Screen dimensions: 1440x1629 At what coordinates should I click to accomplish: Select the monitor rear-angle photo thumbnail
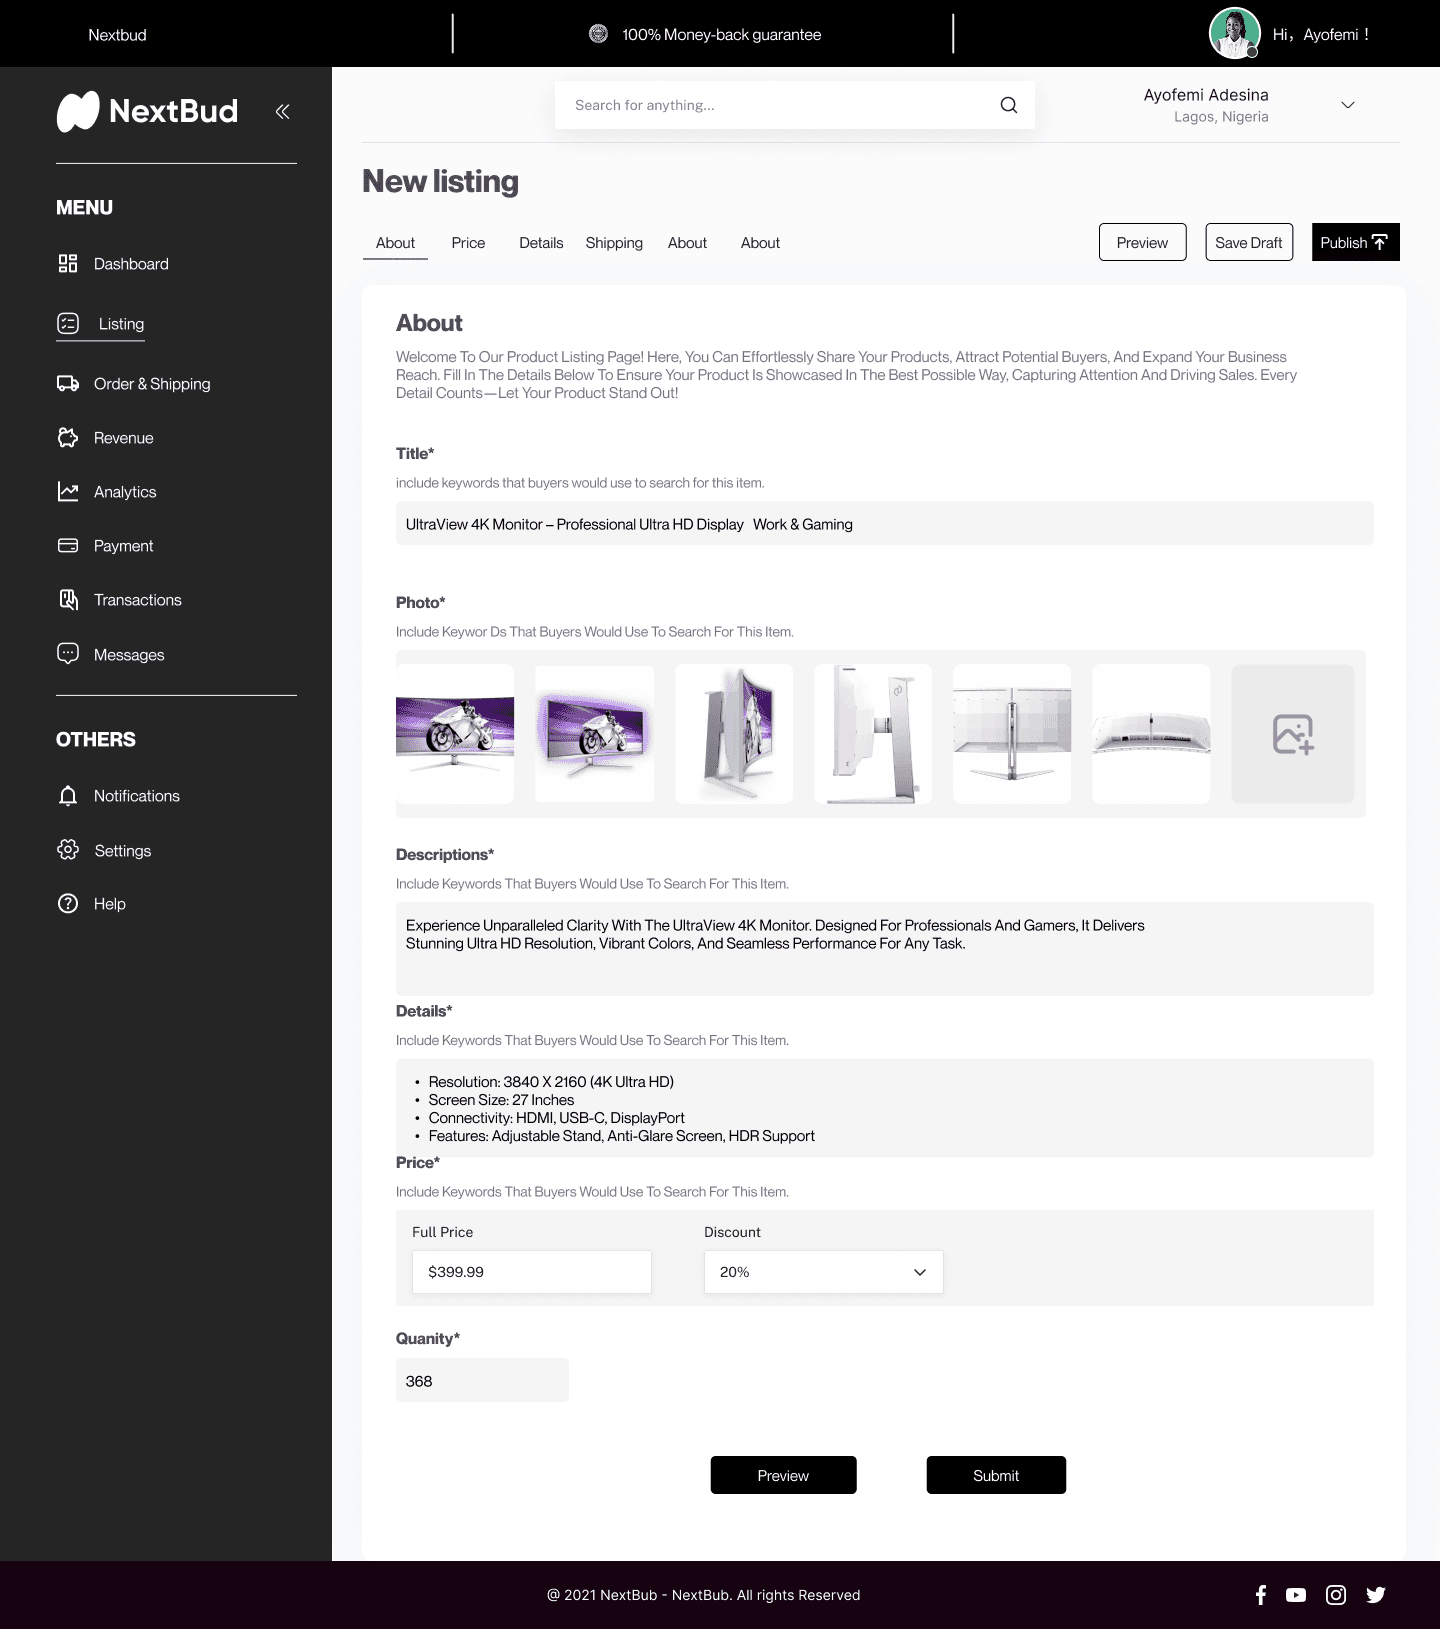point(734,734)
